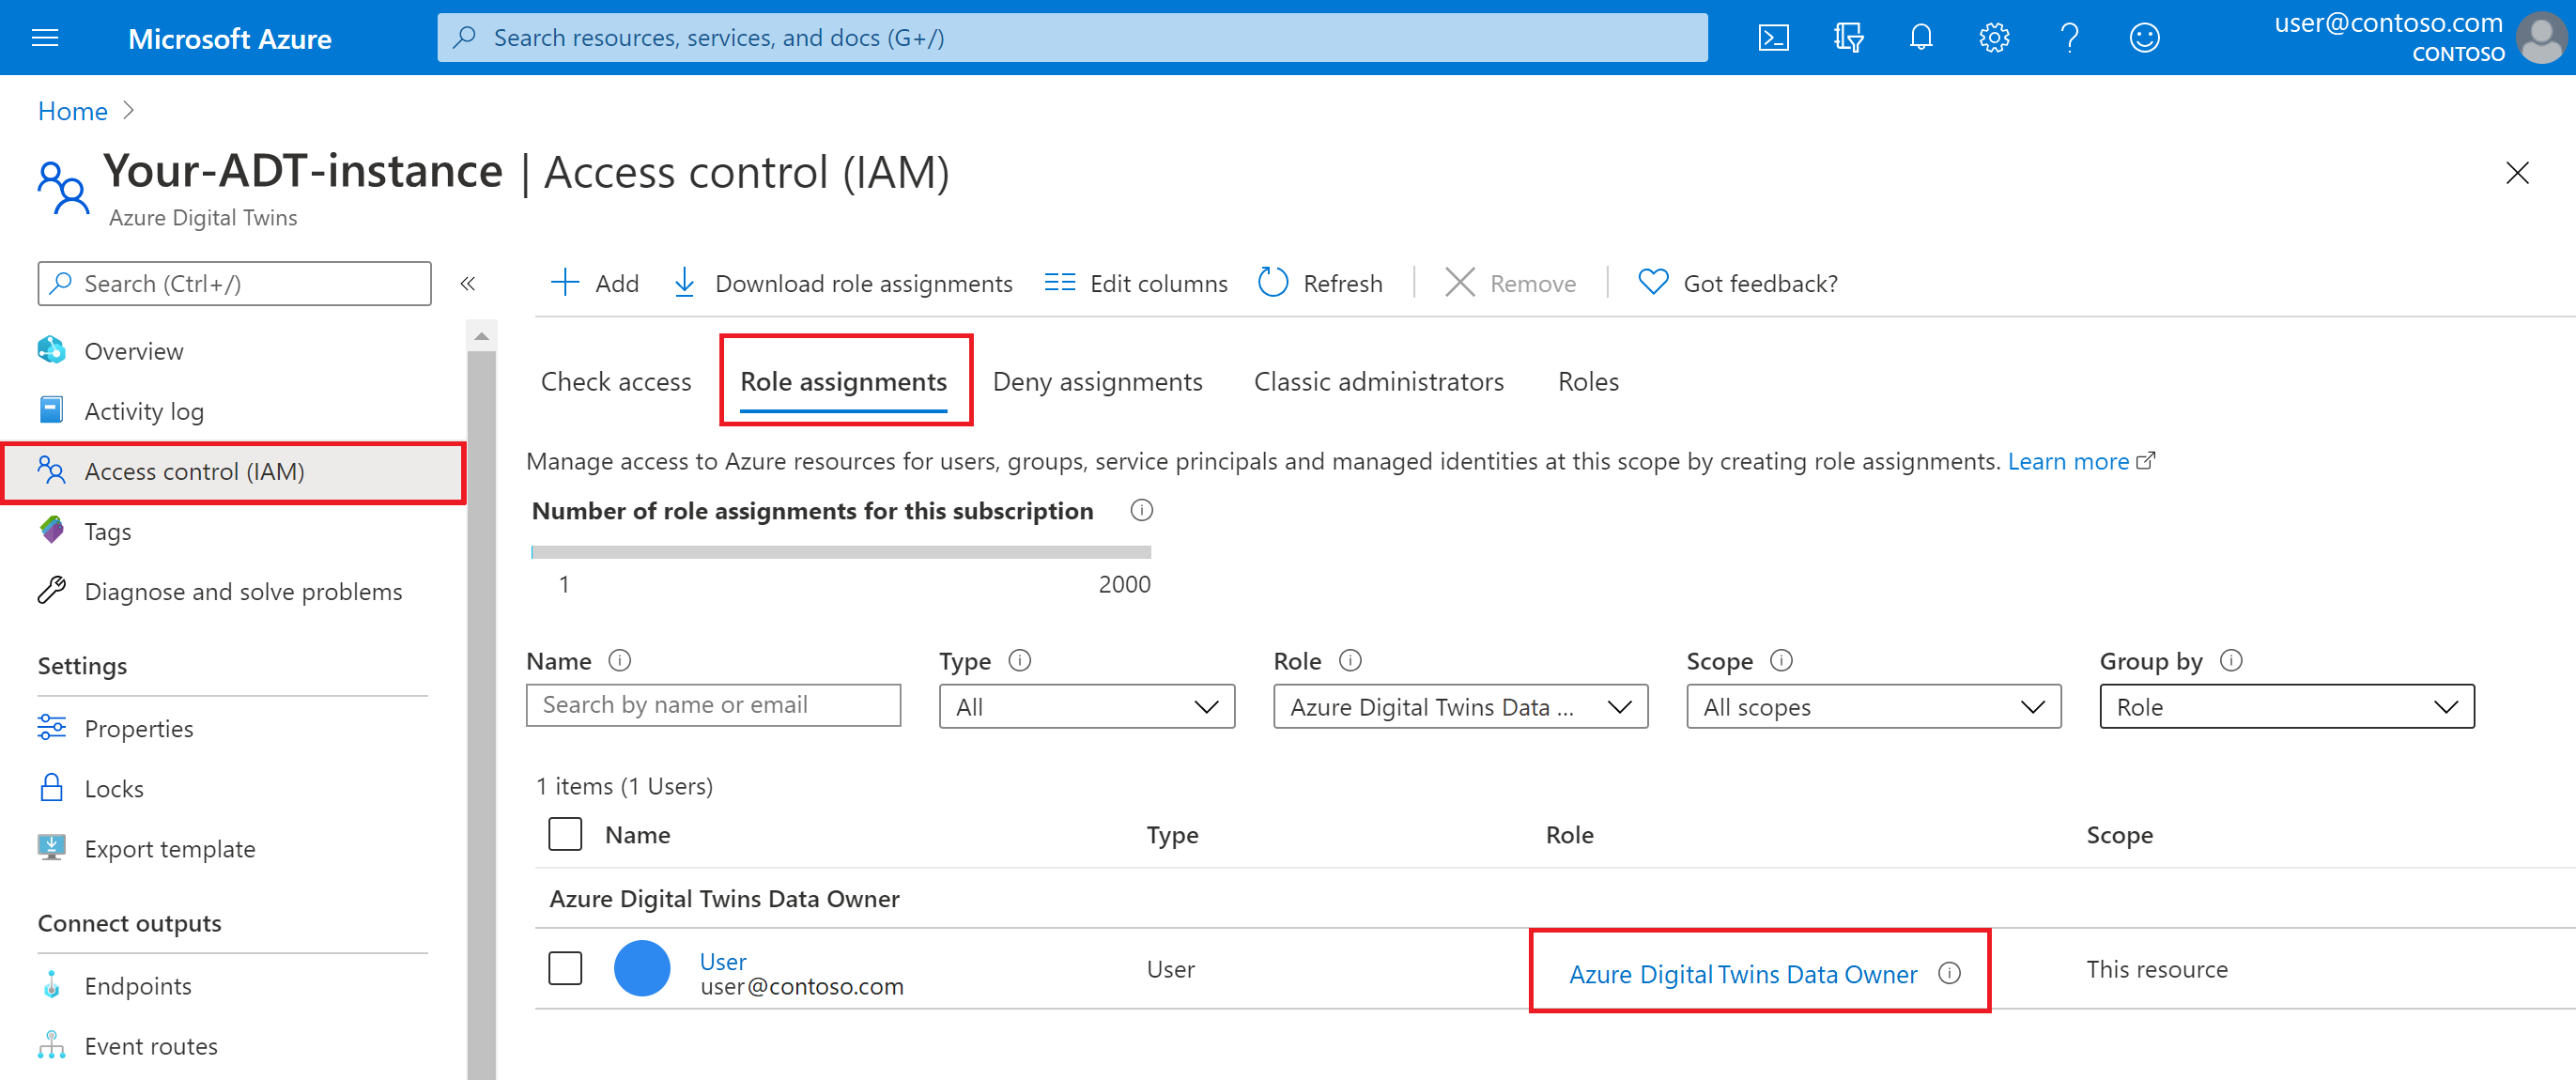This screenshot has width=2576, height=1080.
Task: Toggle the Group by Role dropdown
Action: (2291, 705)
